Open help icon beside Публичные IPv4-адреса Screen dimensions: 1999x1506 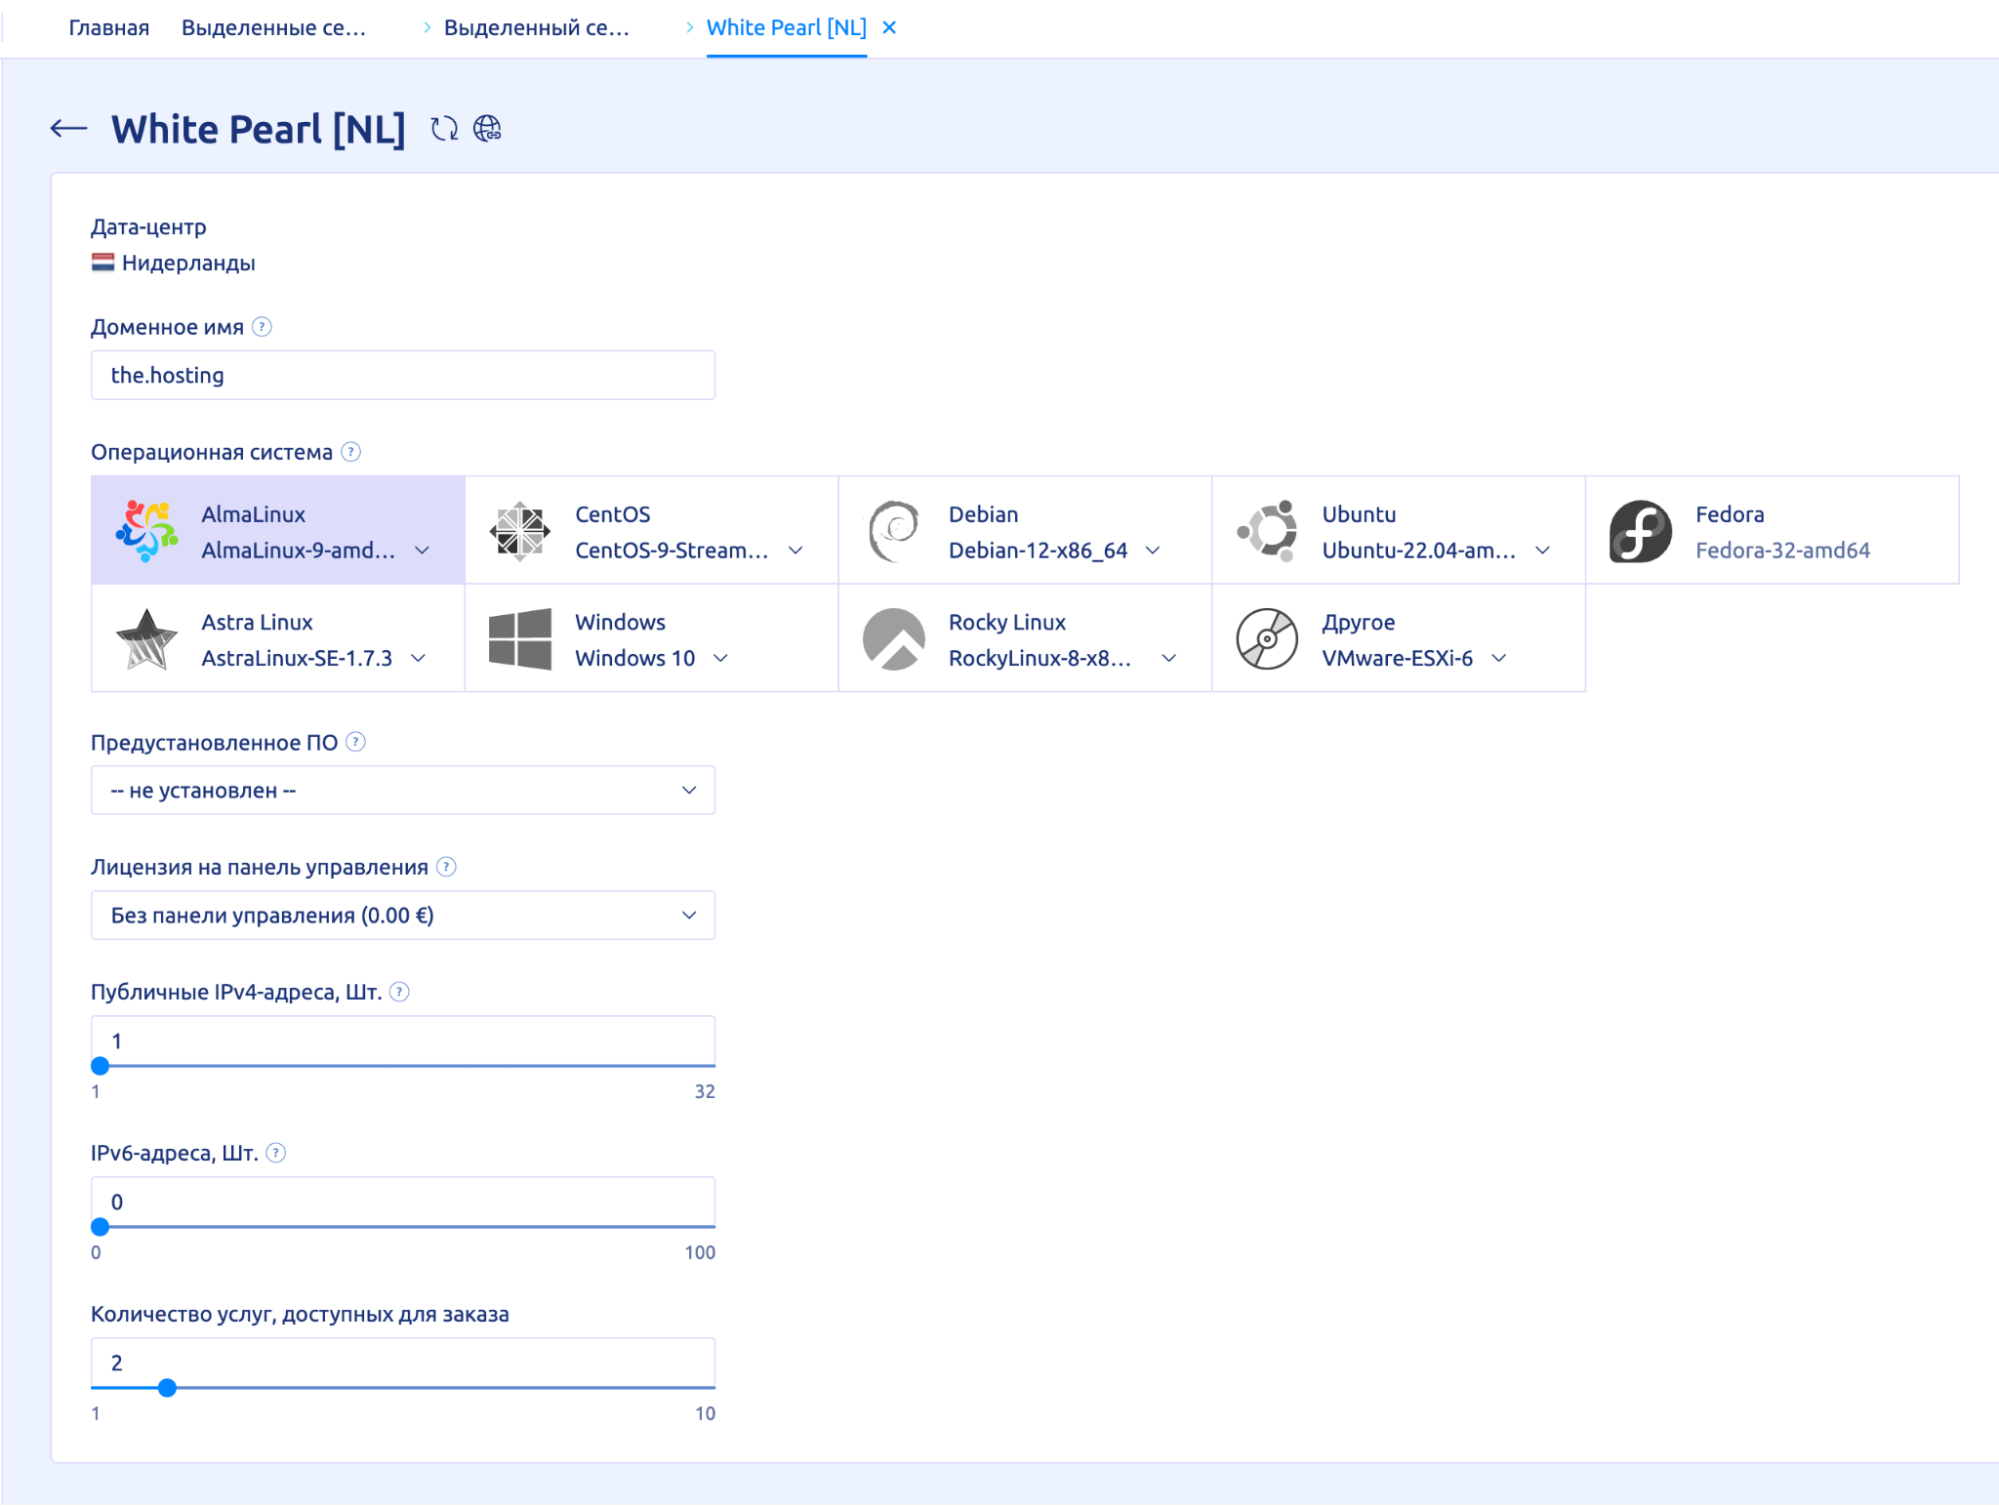pos(400,992)
